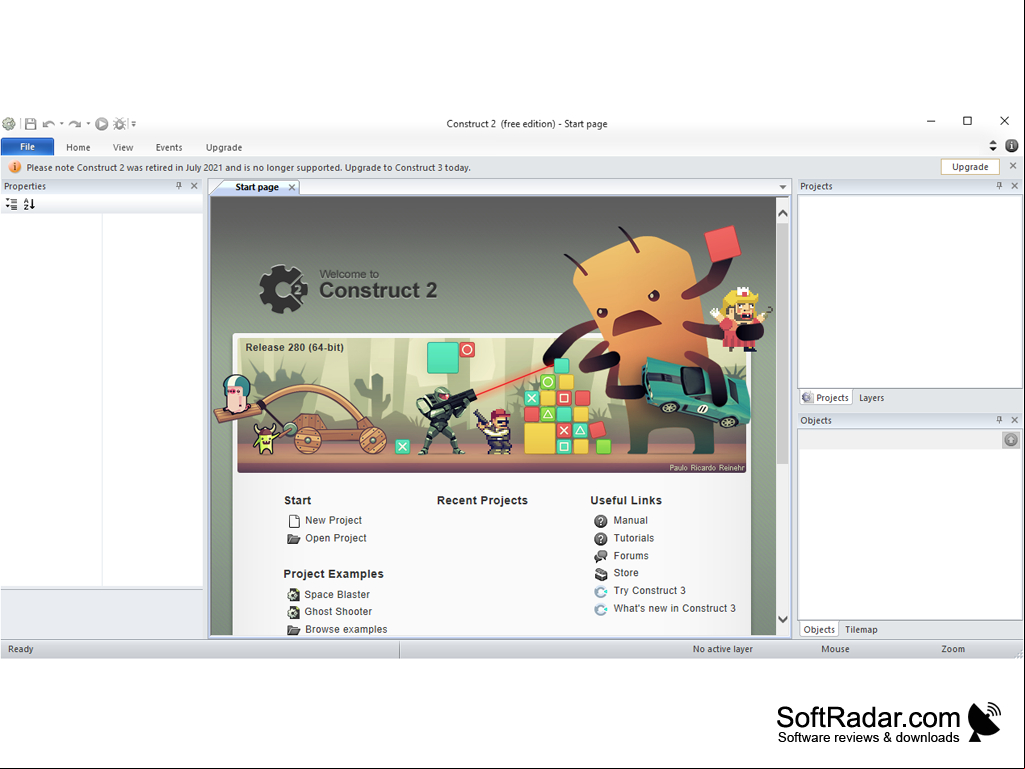
Task: Open the undo history dropdown arrow
Action: tap(61, 124)
